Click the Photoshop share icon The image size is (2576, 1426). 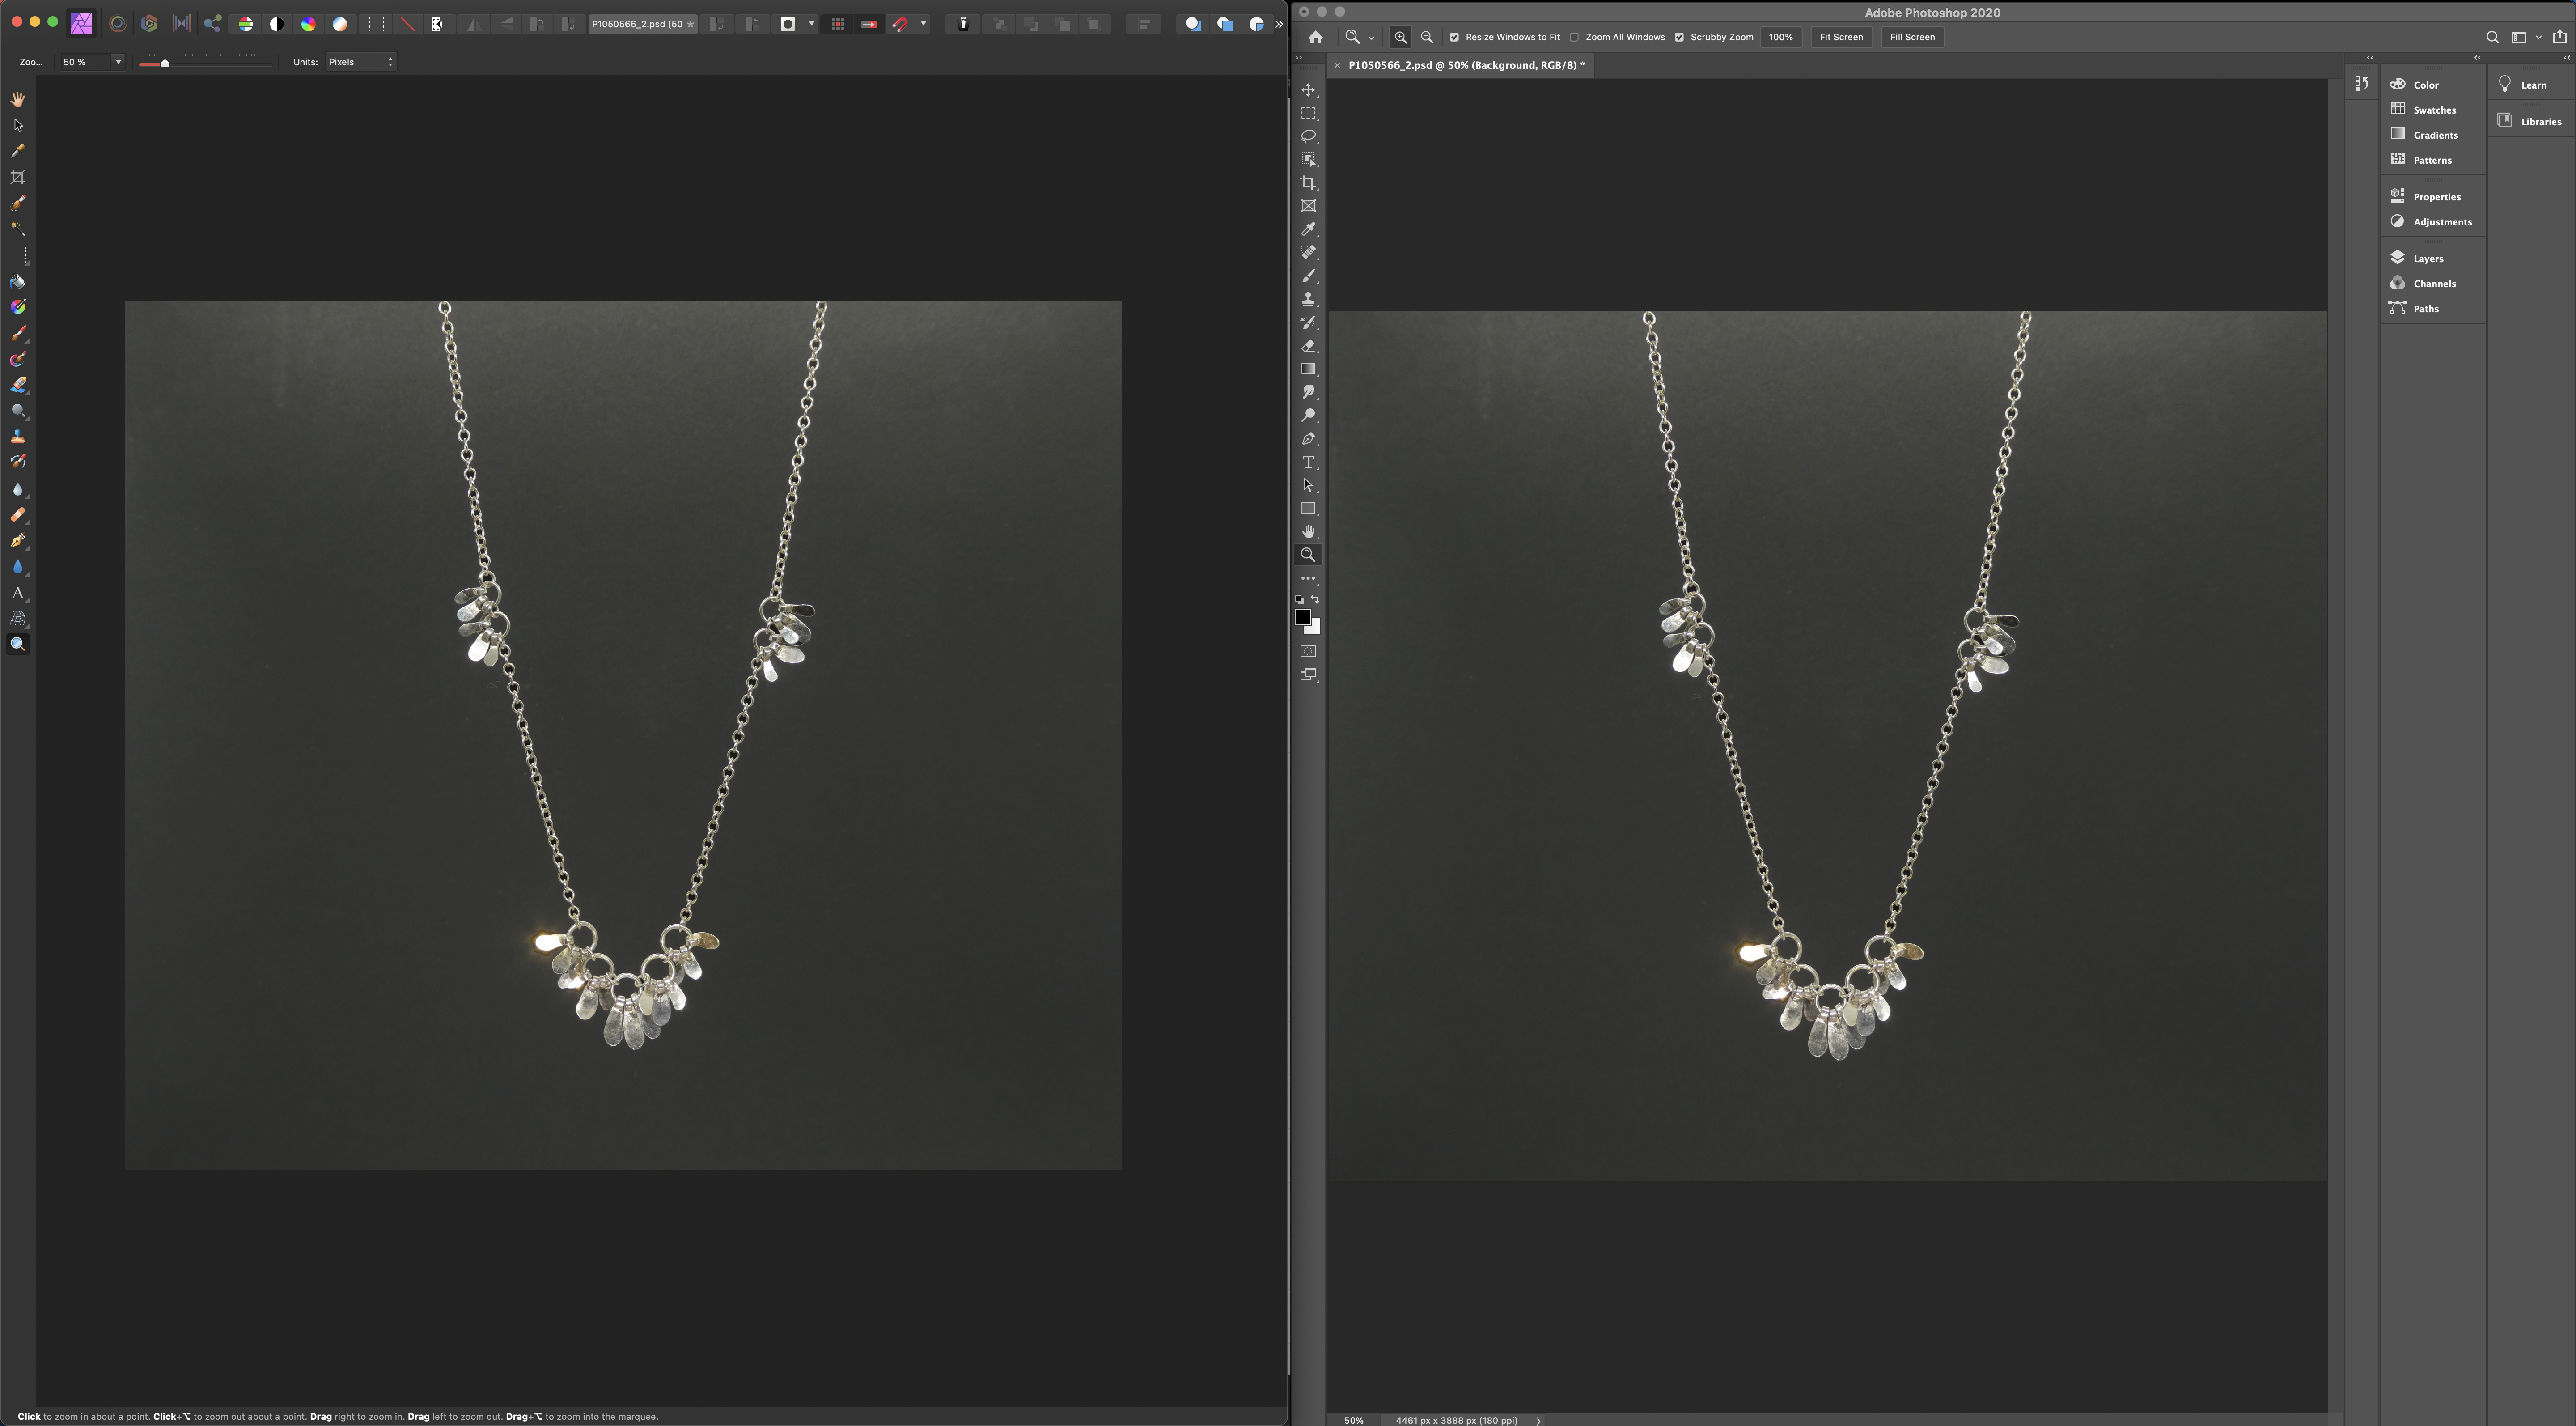click(x=2560, y=37)
